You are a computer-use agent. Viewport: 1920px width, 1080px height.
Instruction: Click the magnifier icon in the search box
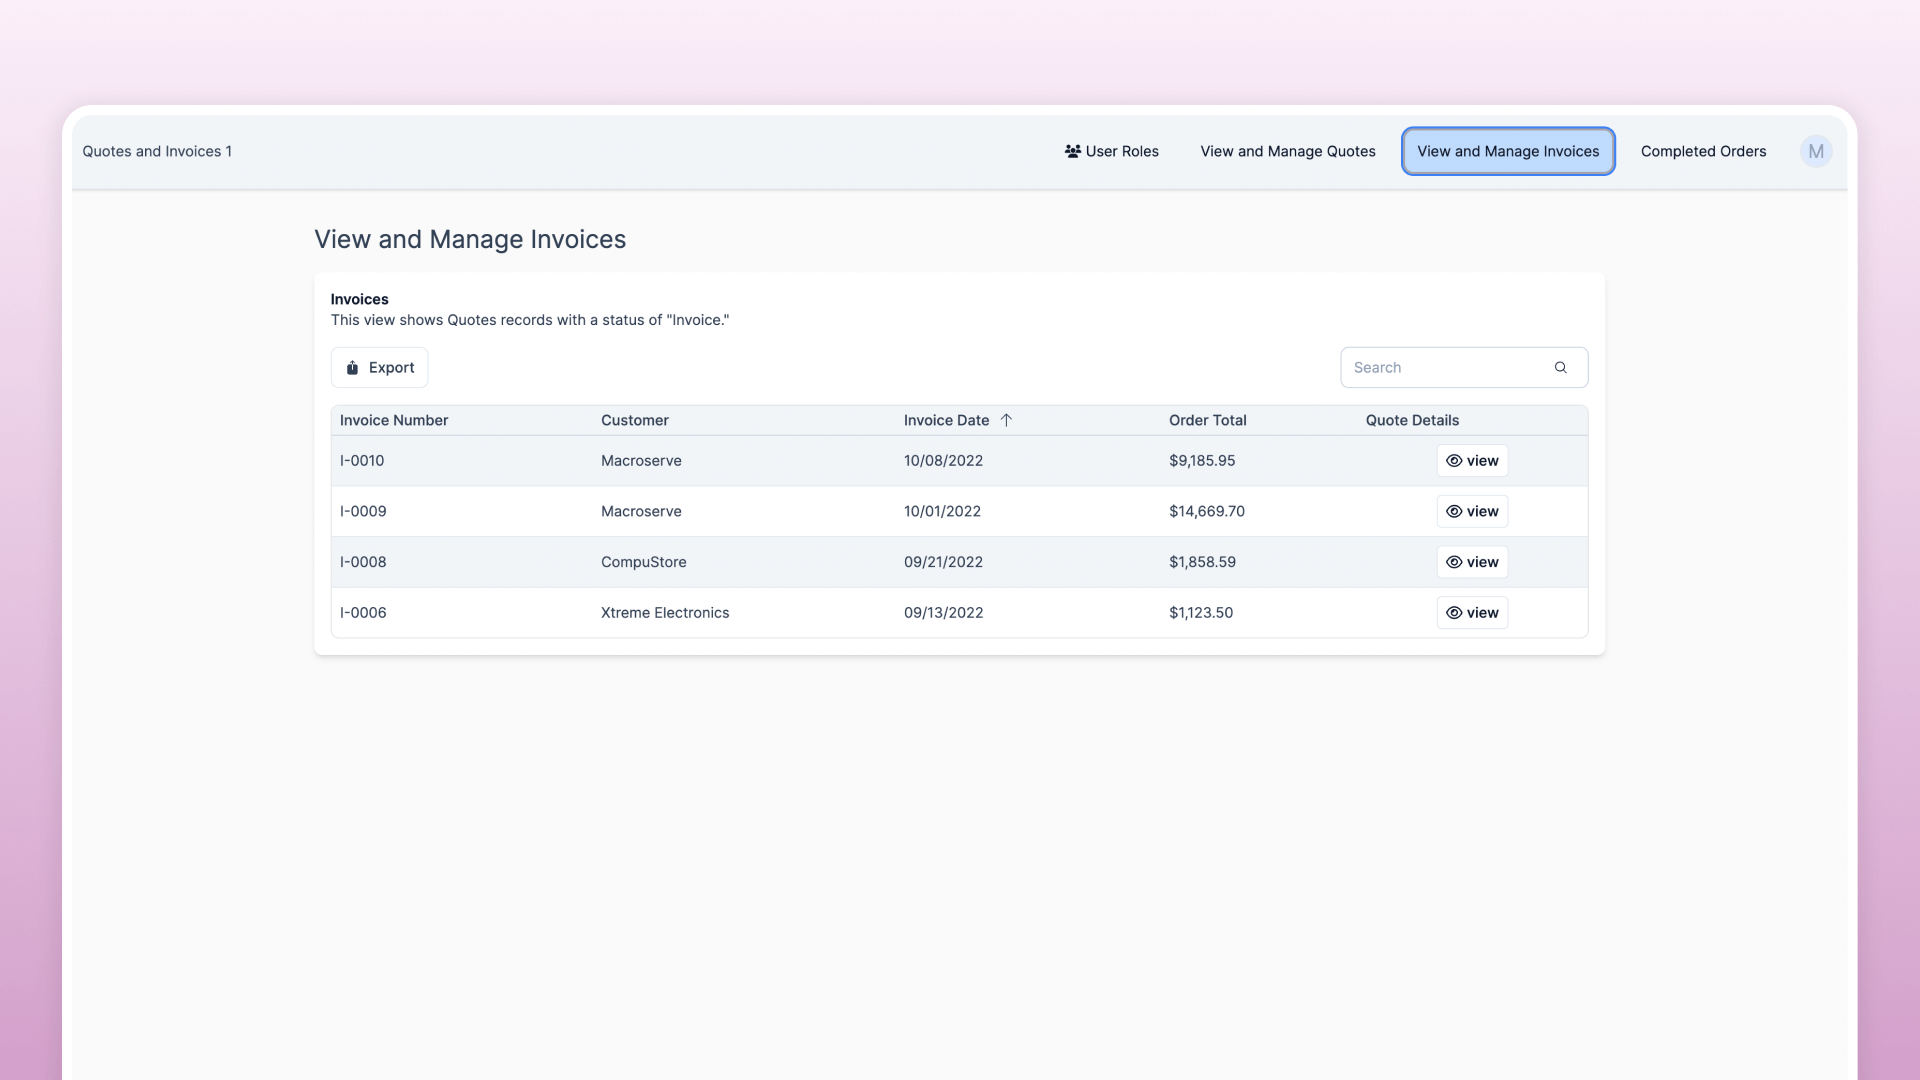[x=1560, y=368]
